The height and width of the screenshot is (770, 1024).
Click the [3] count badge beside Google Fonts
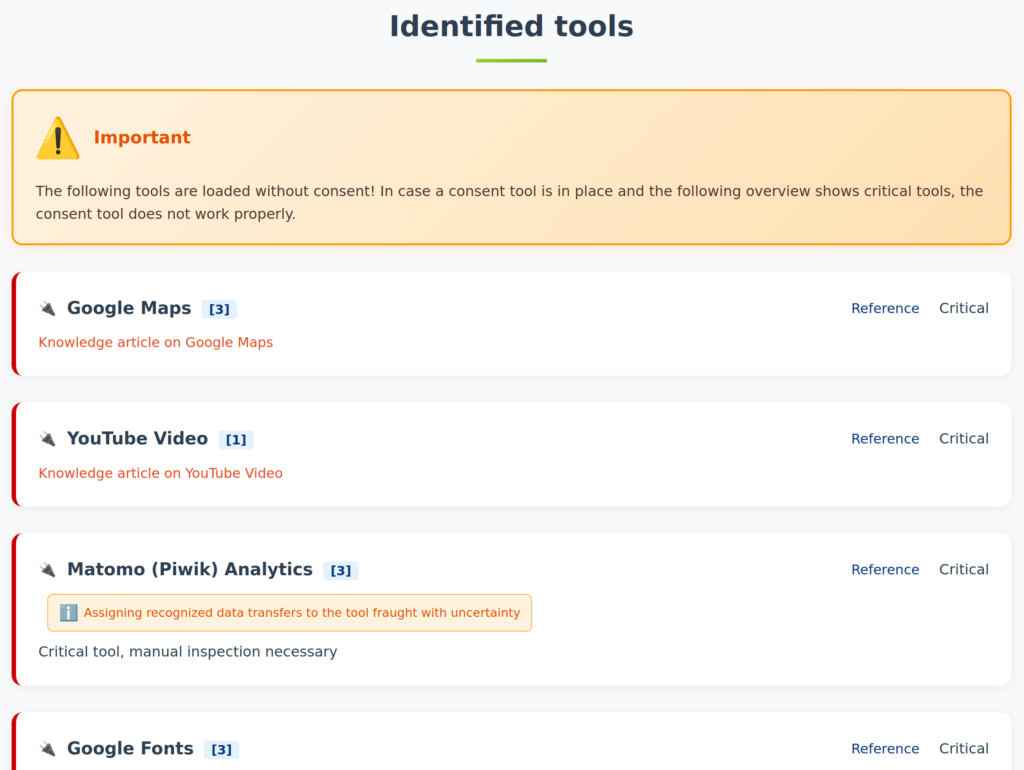[x=222, y=750]
